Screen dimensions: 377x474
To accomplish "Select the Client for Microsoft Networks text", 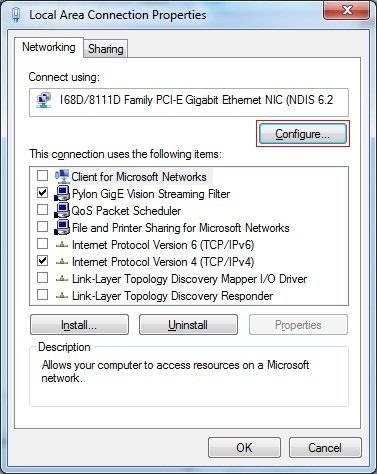I will (139, 177).
